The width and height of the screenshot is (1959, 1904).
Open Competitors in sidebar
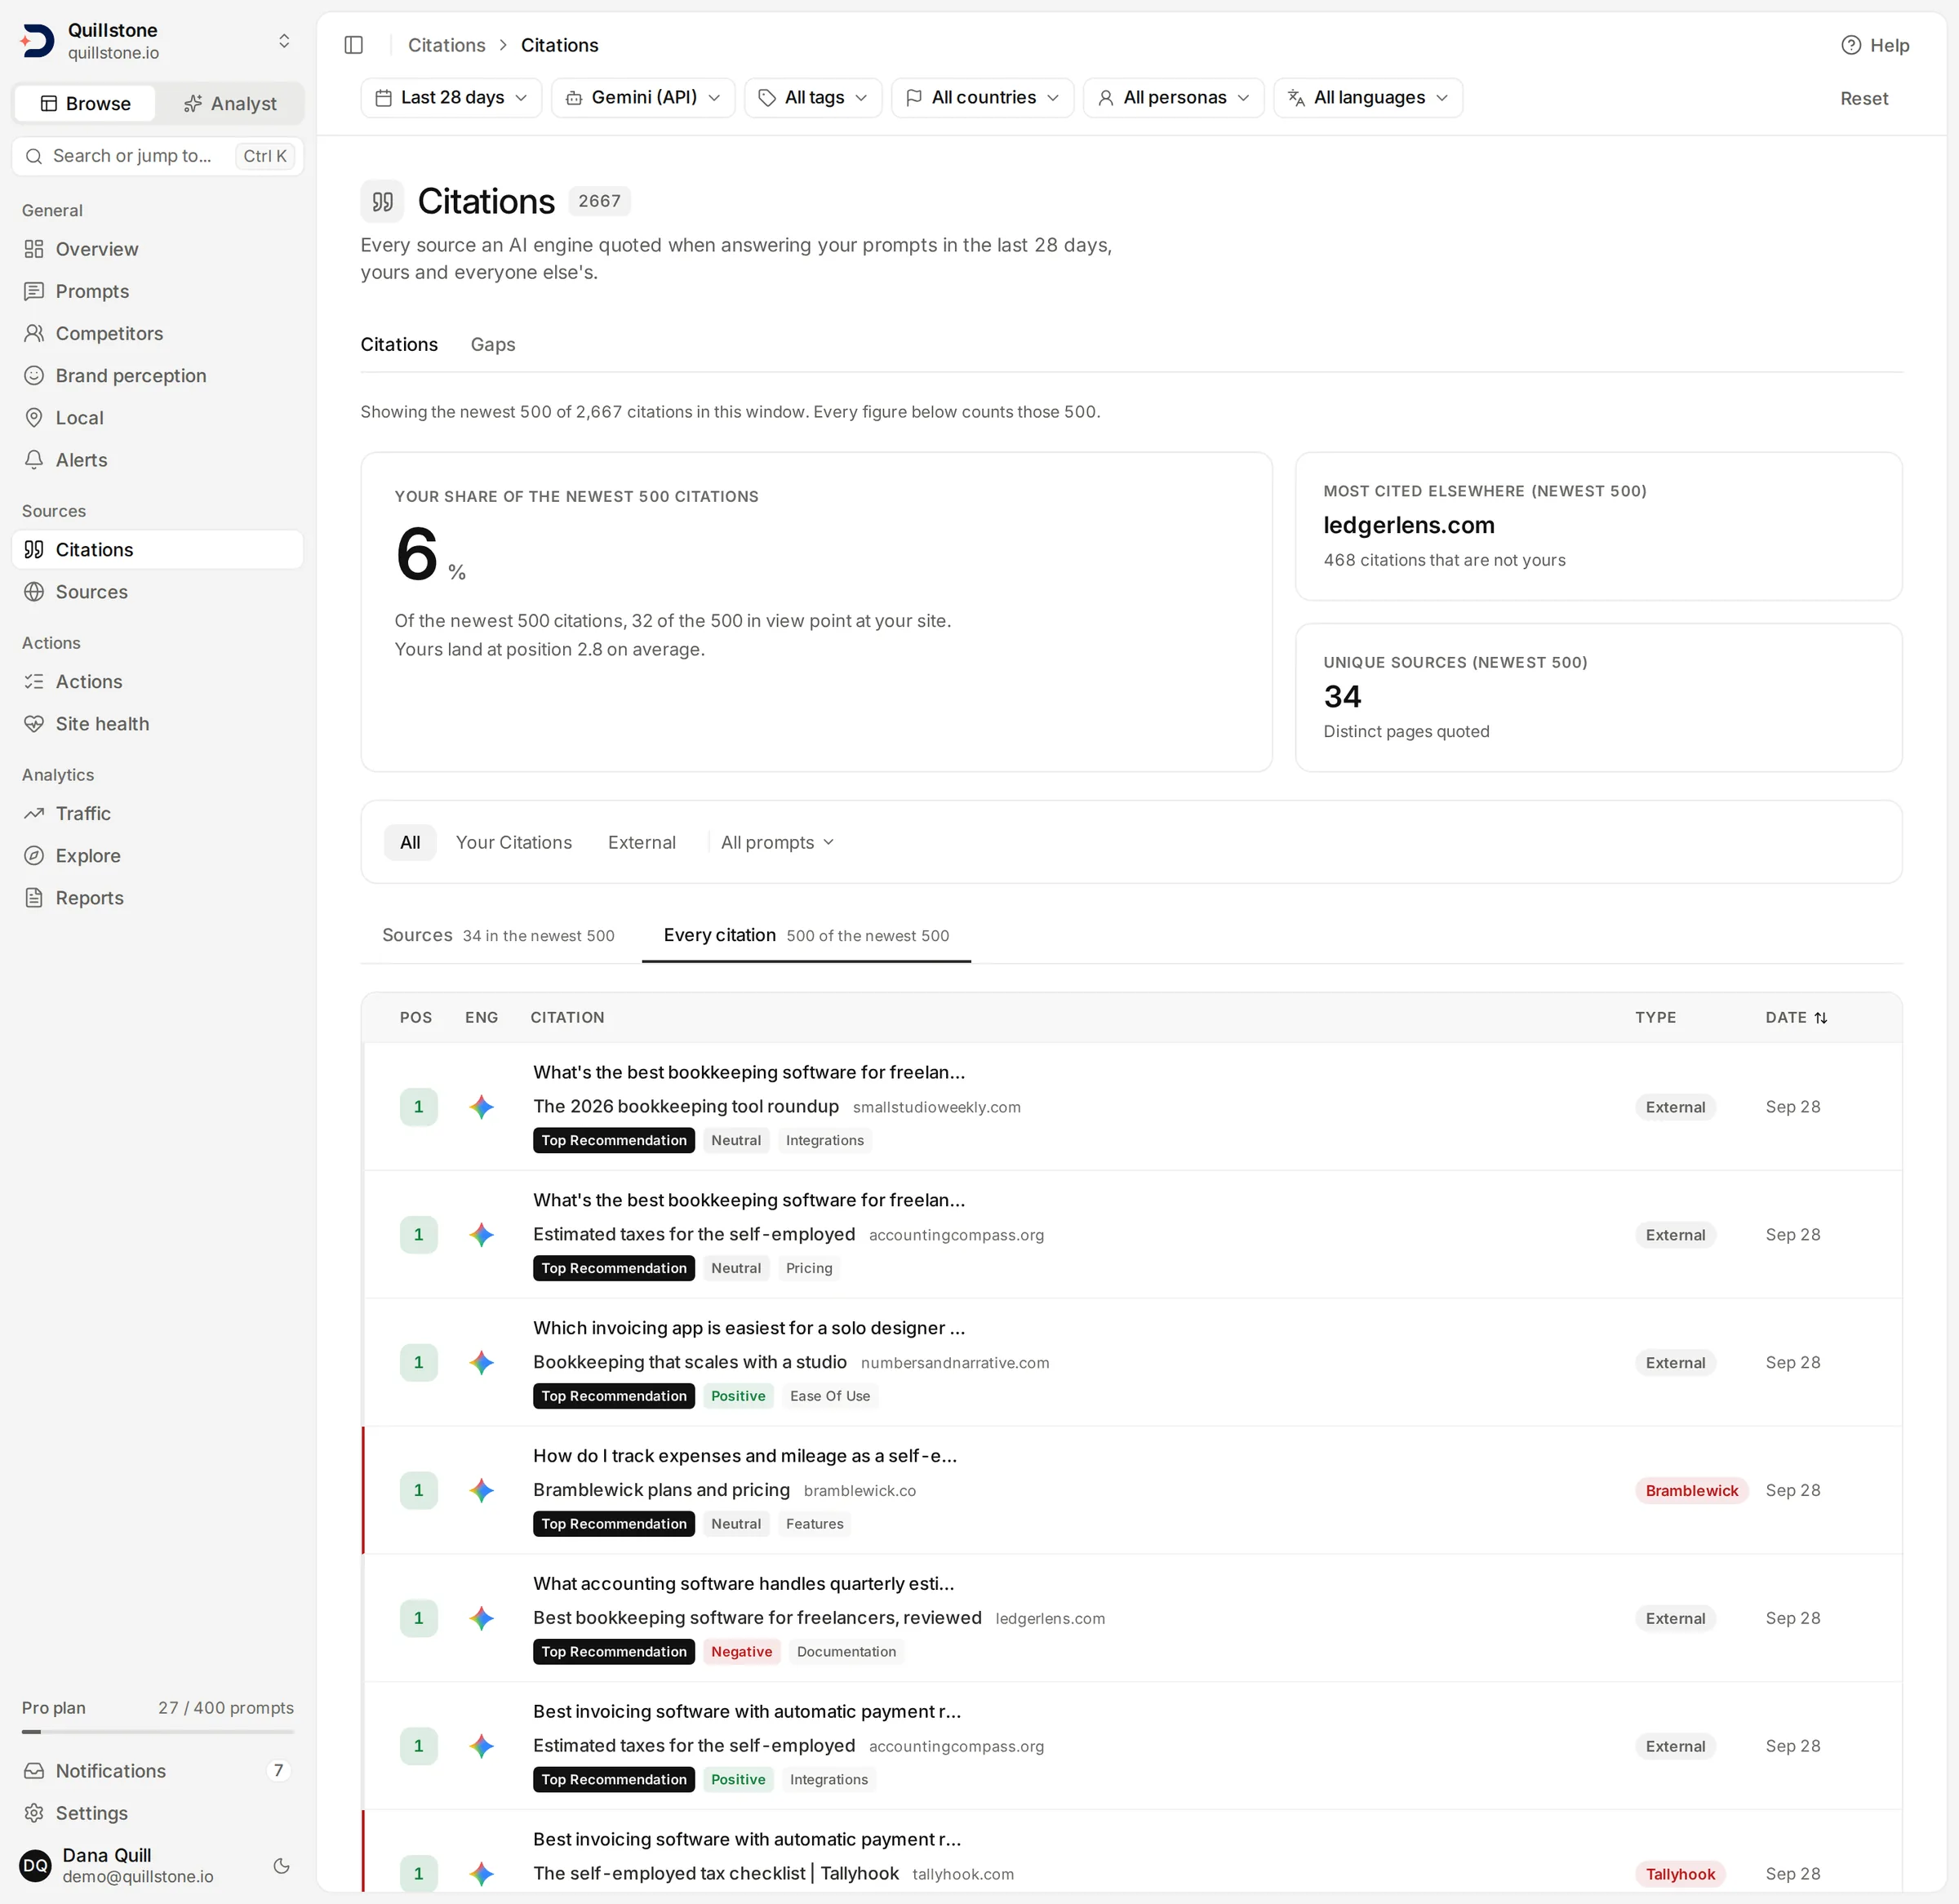157,333
